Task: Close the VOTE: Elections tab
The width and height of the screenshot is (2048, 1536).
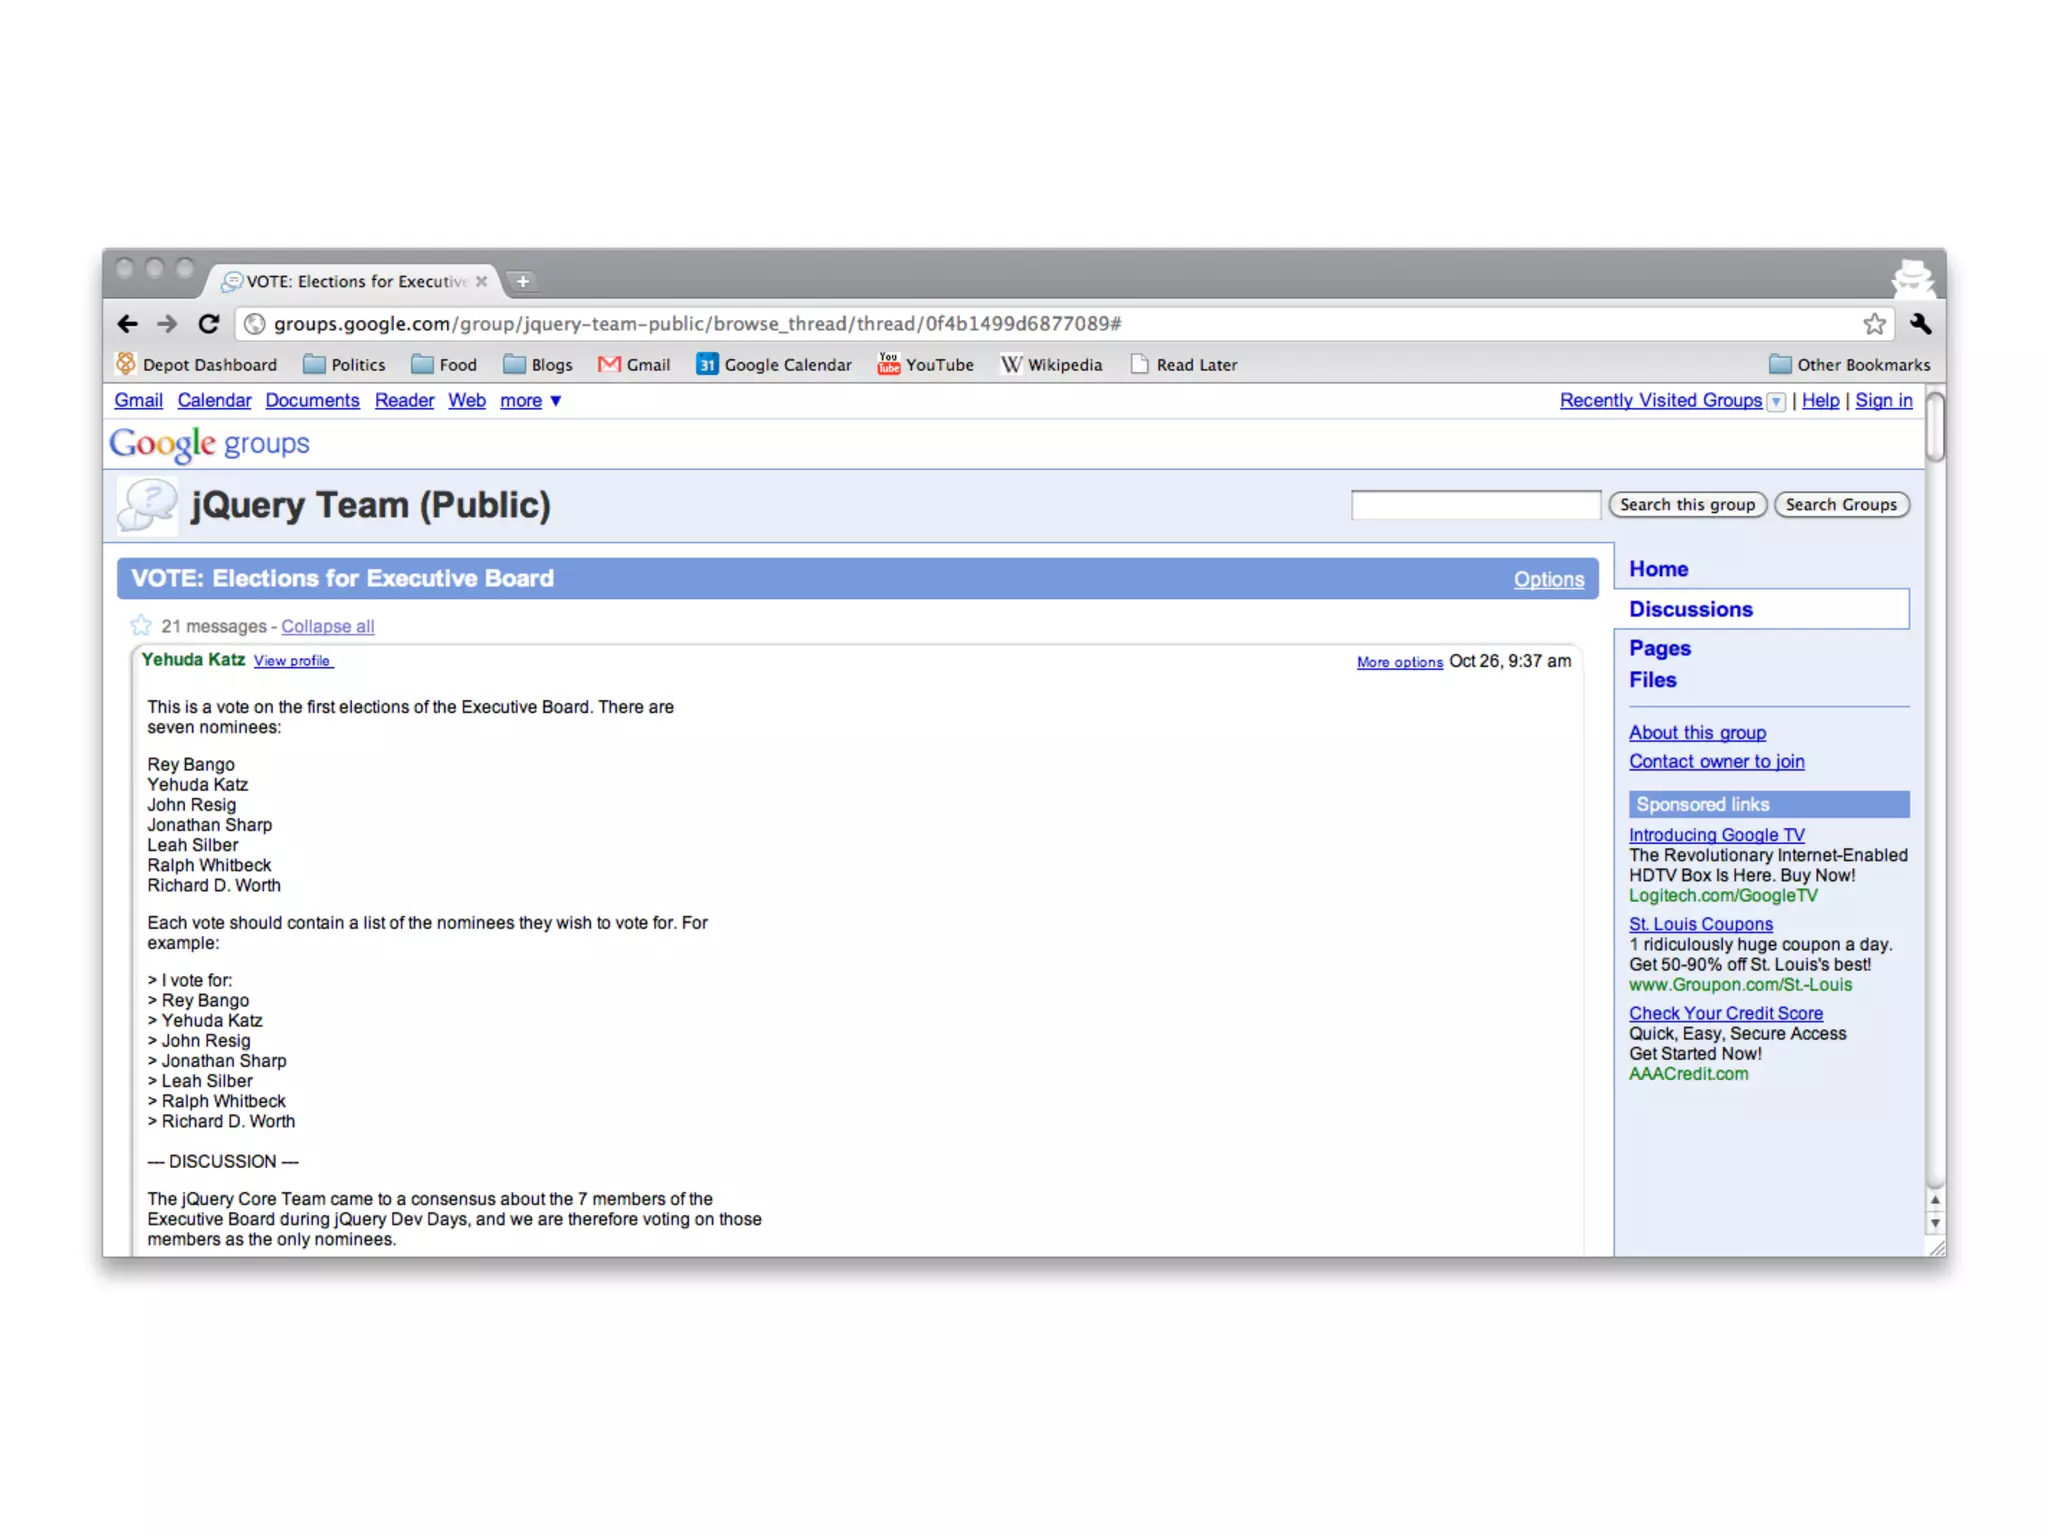Action: click(x=482, y=282)
